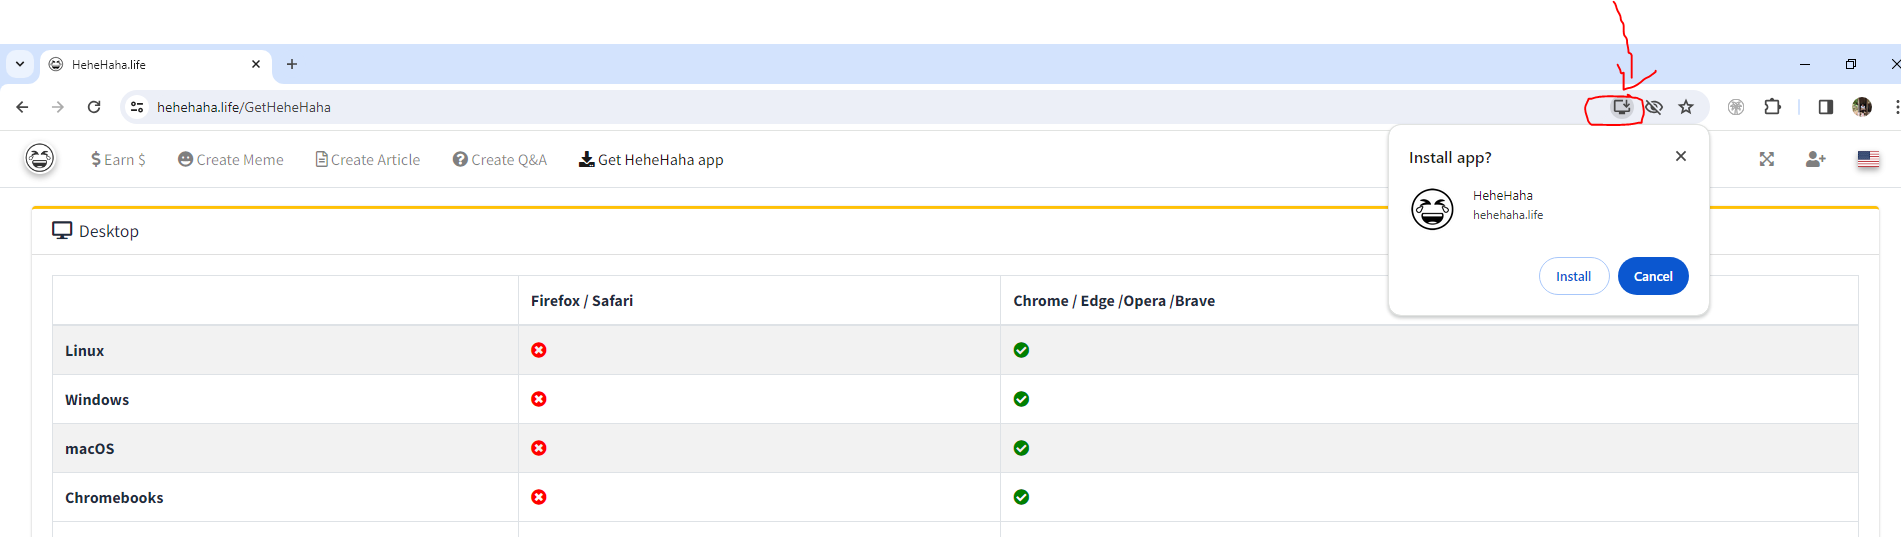The height and width of the screenshot is (537, 1901).
Task: Toggle fullscreen with the expand icon
Action: 1767,159
